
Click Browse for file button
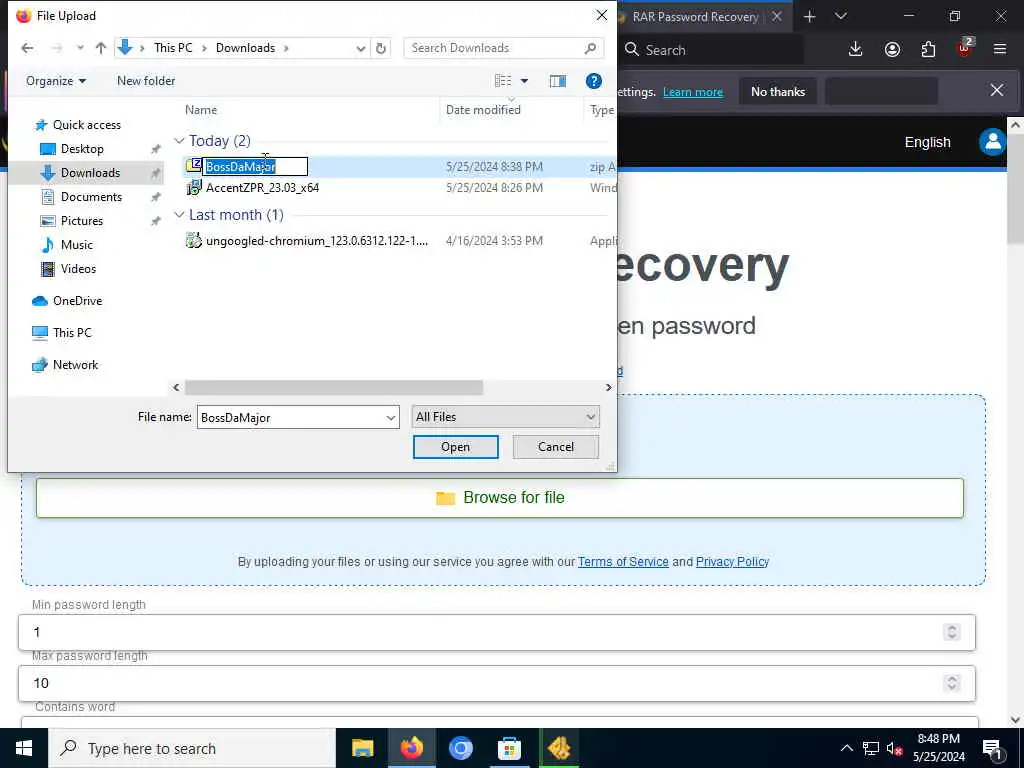(500, 498)
